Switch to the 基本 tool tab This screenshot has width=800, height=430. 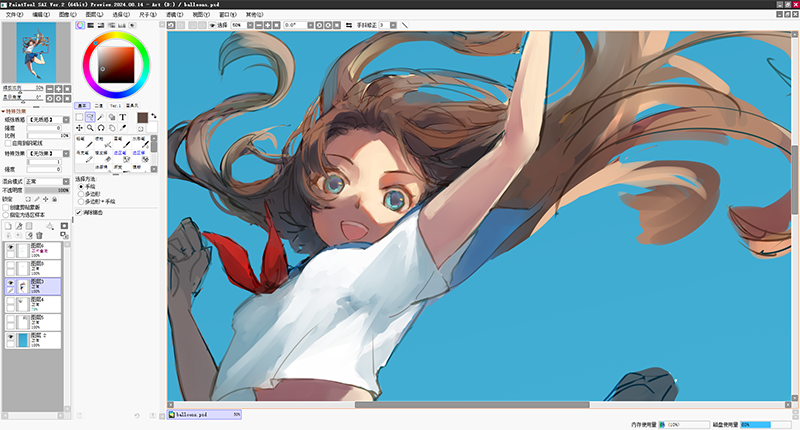pyautogui.click(x=82, y=106)
